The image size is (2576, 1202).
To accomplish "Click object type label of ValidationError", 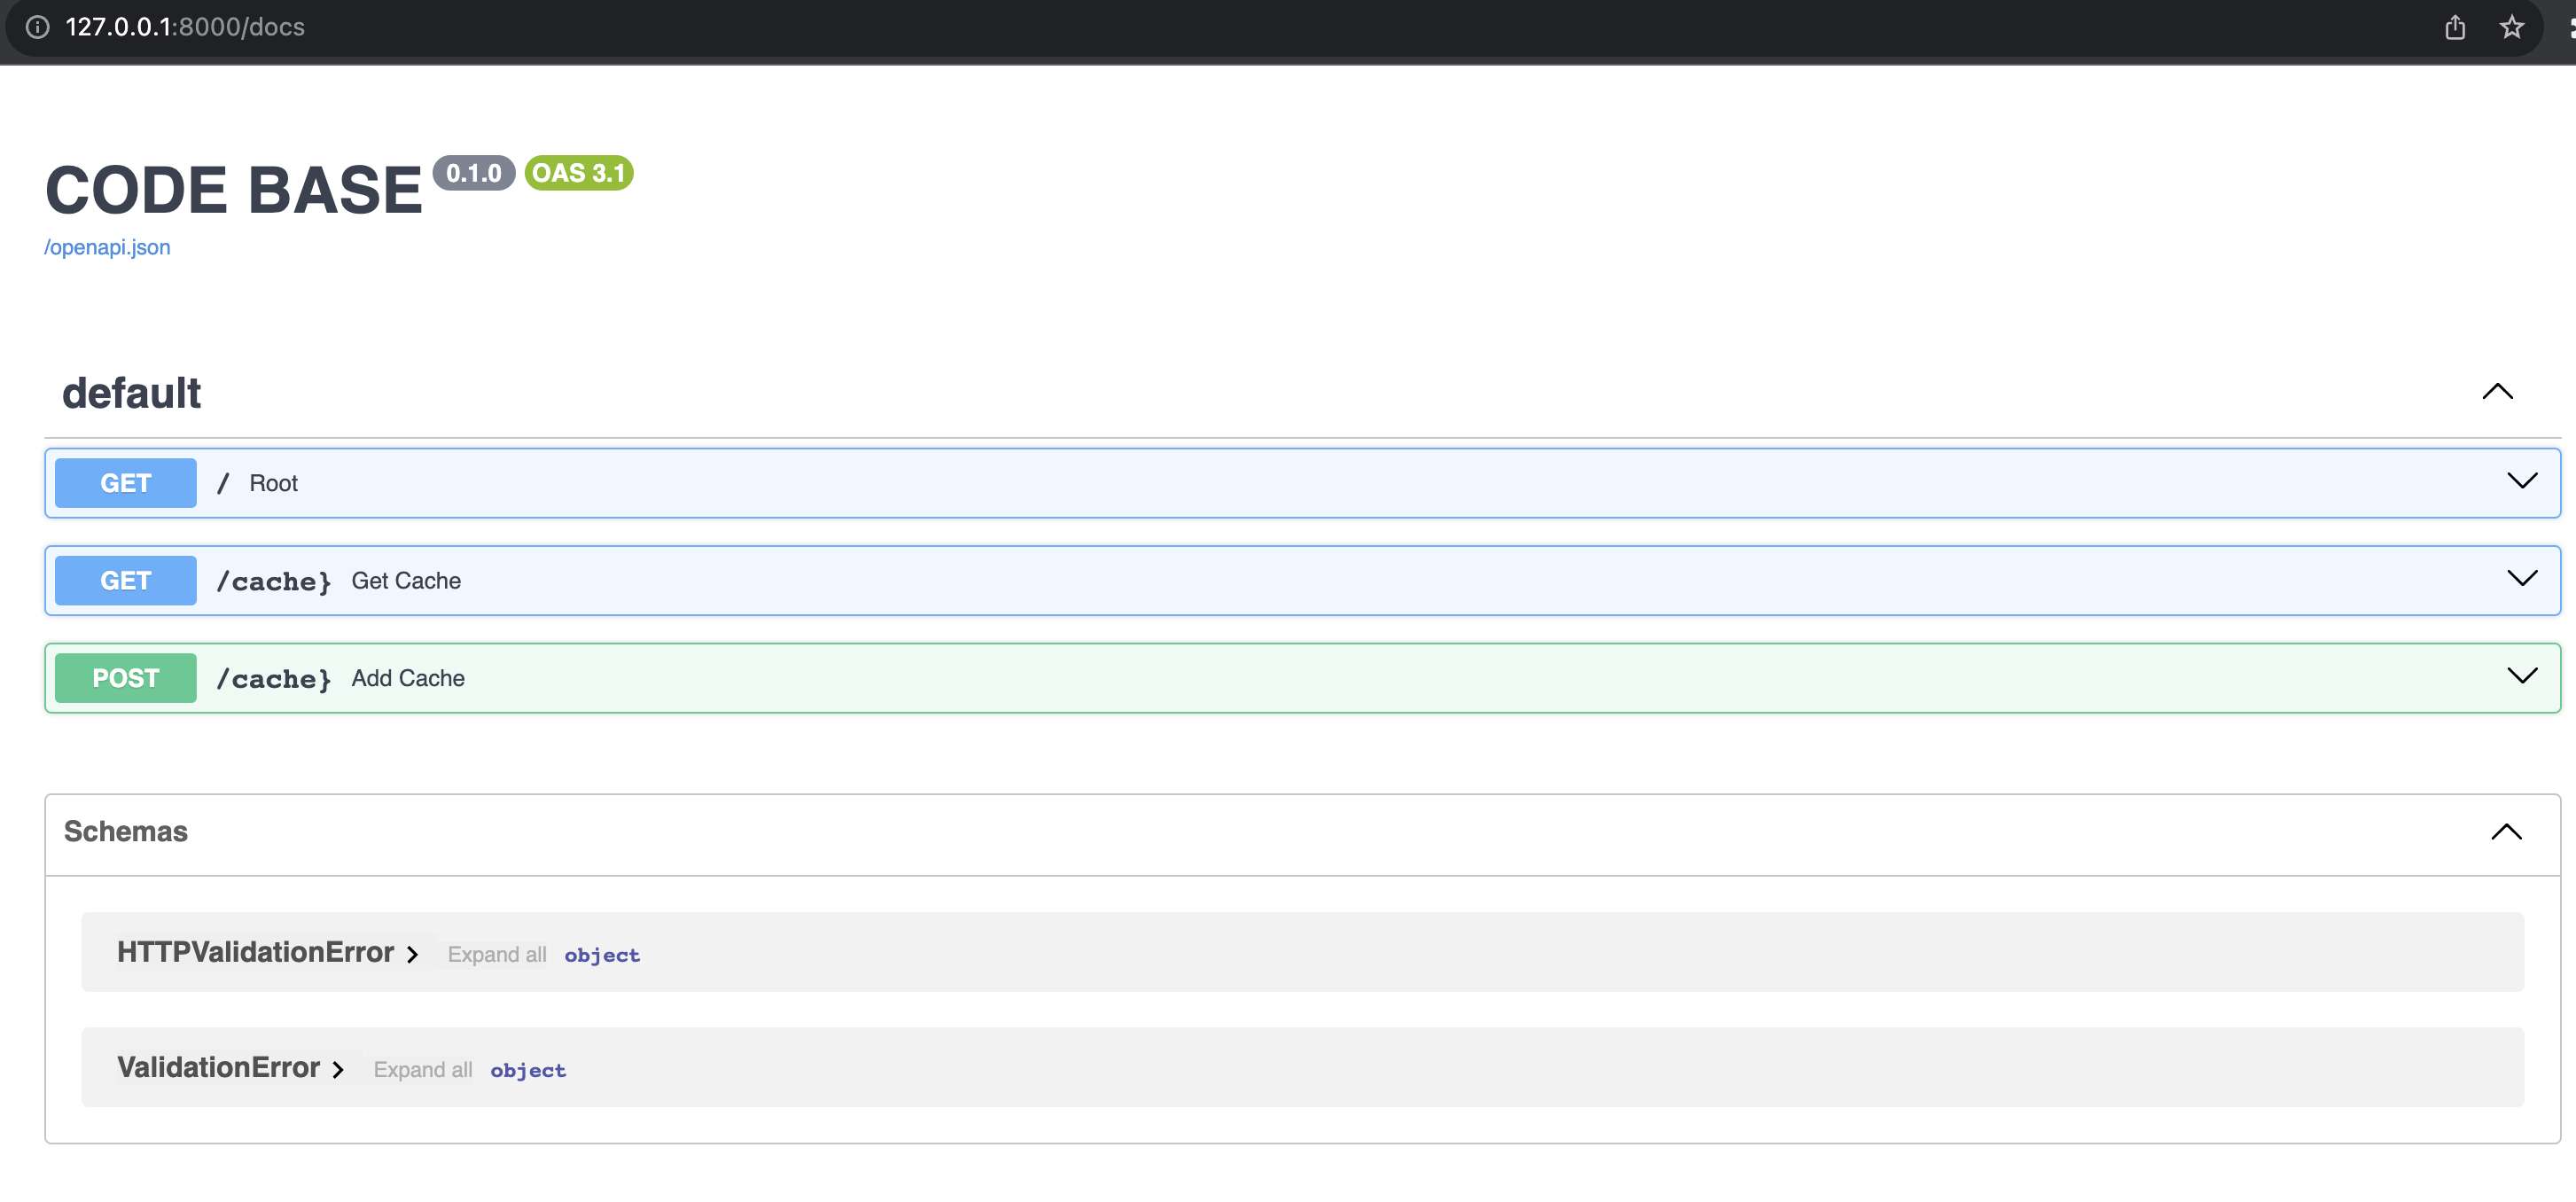I will pos(528,1070).
